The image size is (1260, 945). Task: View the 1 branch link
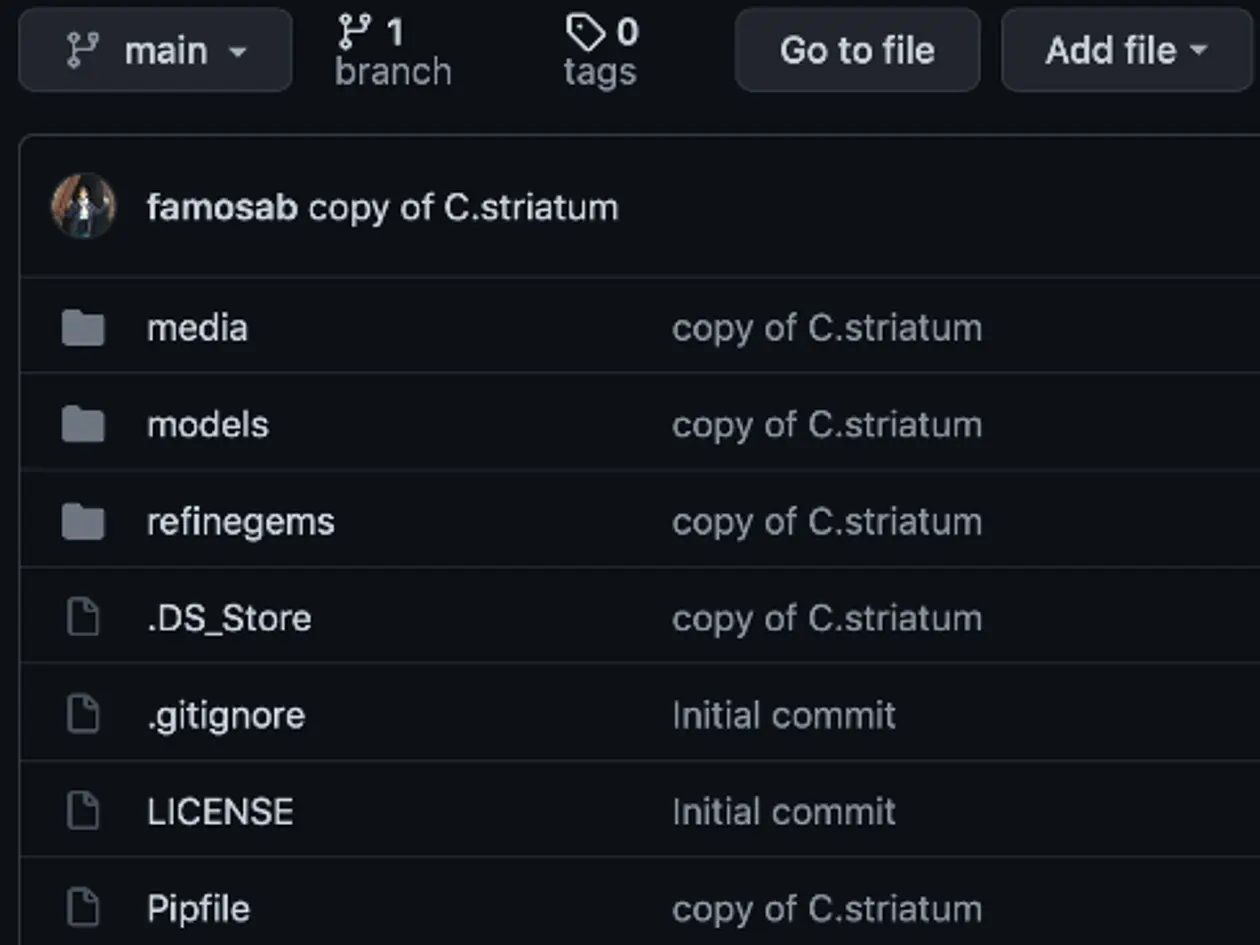pyautogui.click(x=394, y=51)
